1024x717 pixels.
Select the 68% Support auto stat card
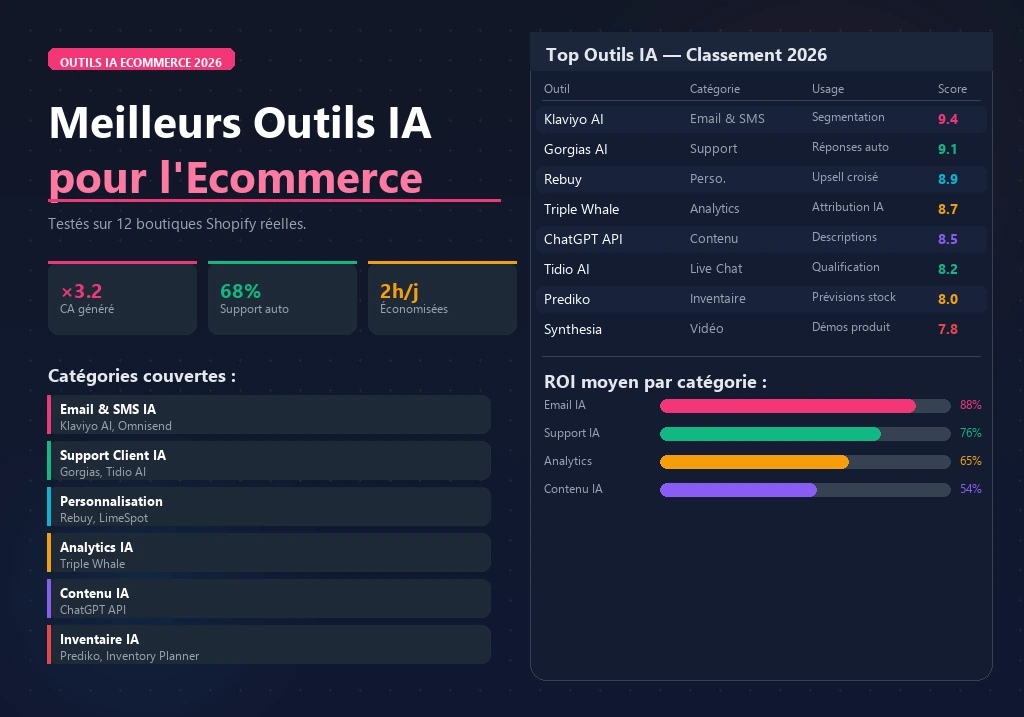282,298
